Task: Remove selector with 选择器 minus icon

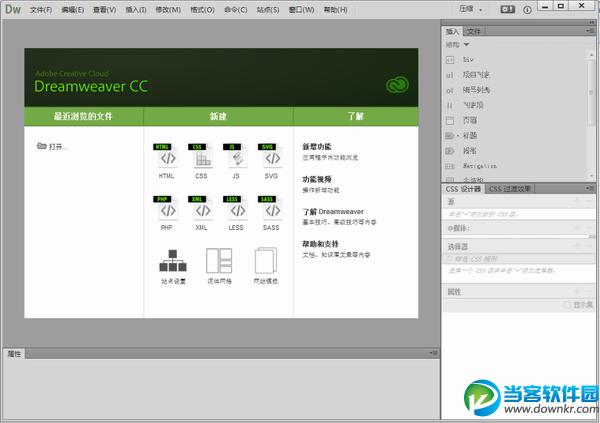Action: pos(589,246)
